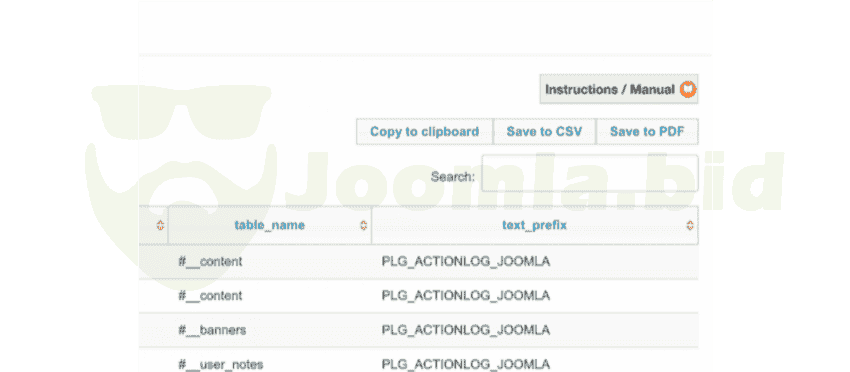
Task: Copy table to clipboard
Action: click(x=424, y=132)
